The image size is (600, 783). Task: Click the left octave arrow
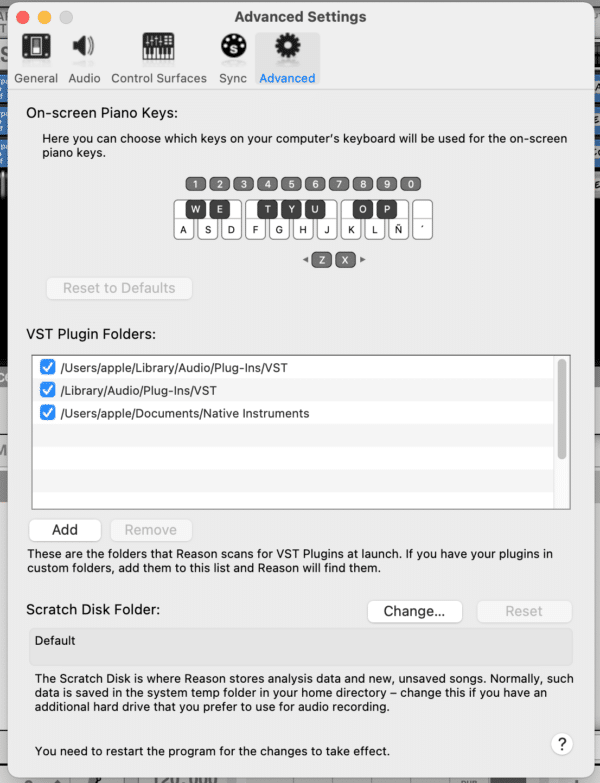[306, 260]
